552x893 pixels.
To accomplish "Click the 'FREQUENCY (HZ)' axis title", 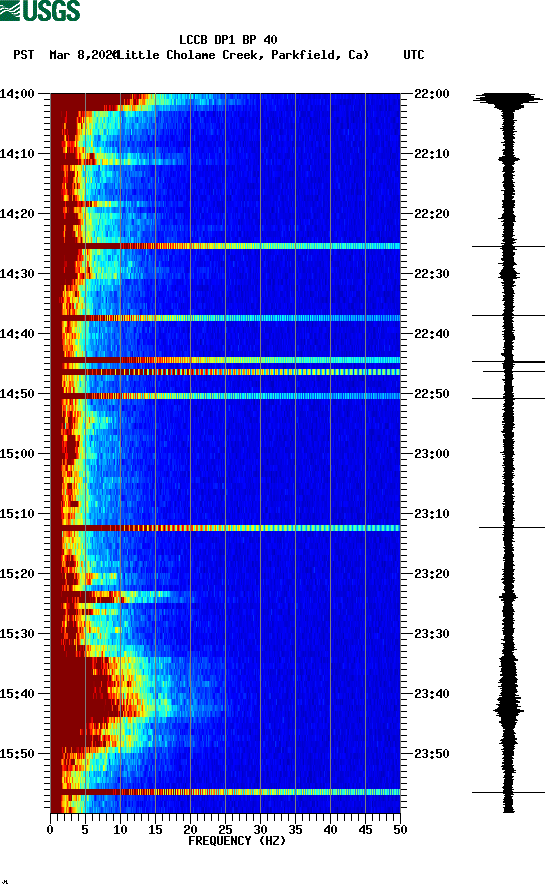I will click(237, 841).
